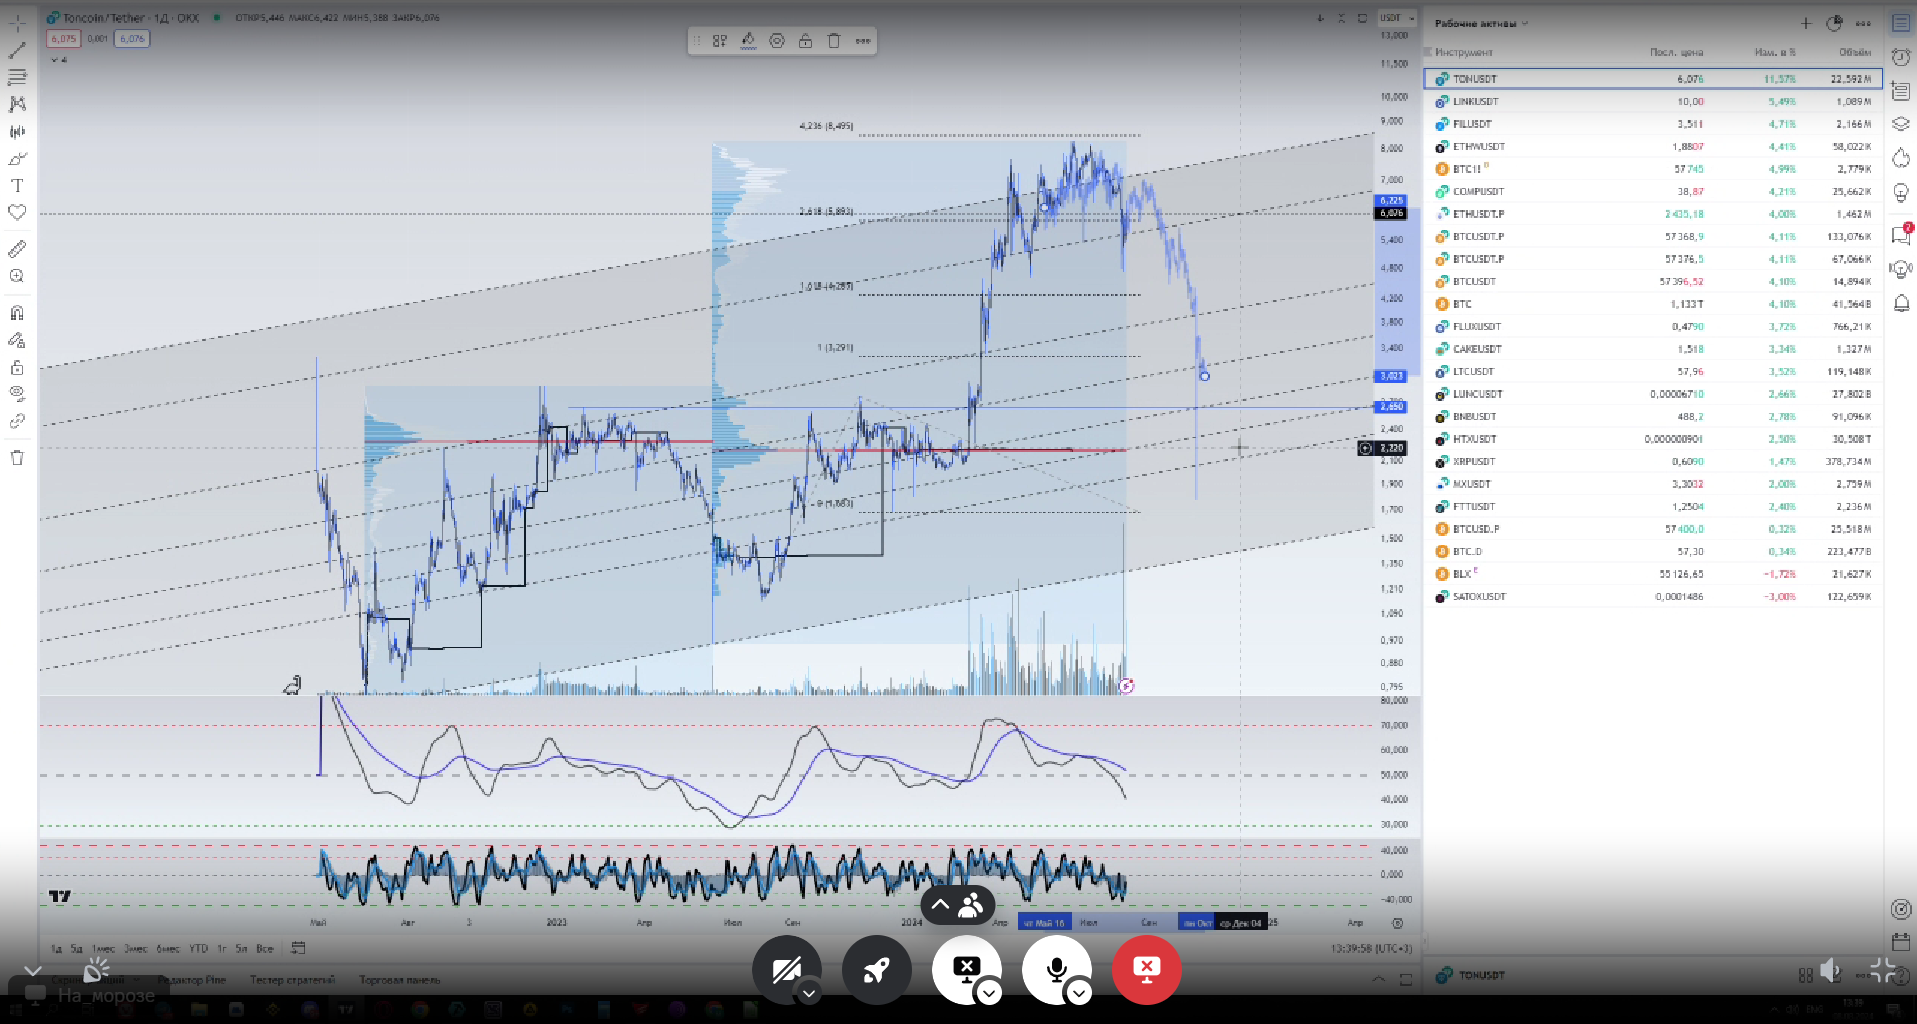Image resolution: width=1917 pixels, height=1024 pixels.
Task: Open the USDT currency dropdown
Action: [x=1397, y=18]
